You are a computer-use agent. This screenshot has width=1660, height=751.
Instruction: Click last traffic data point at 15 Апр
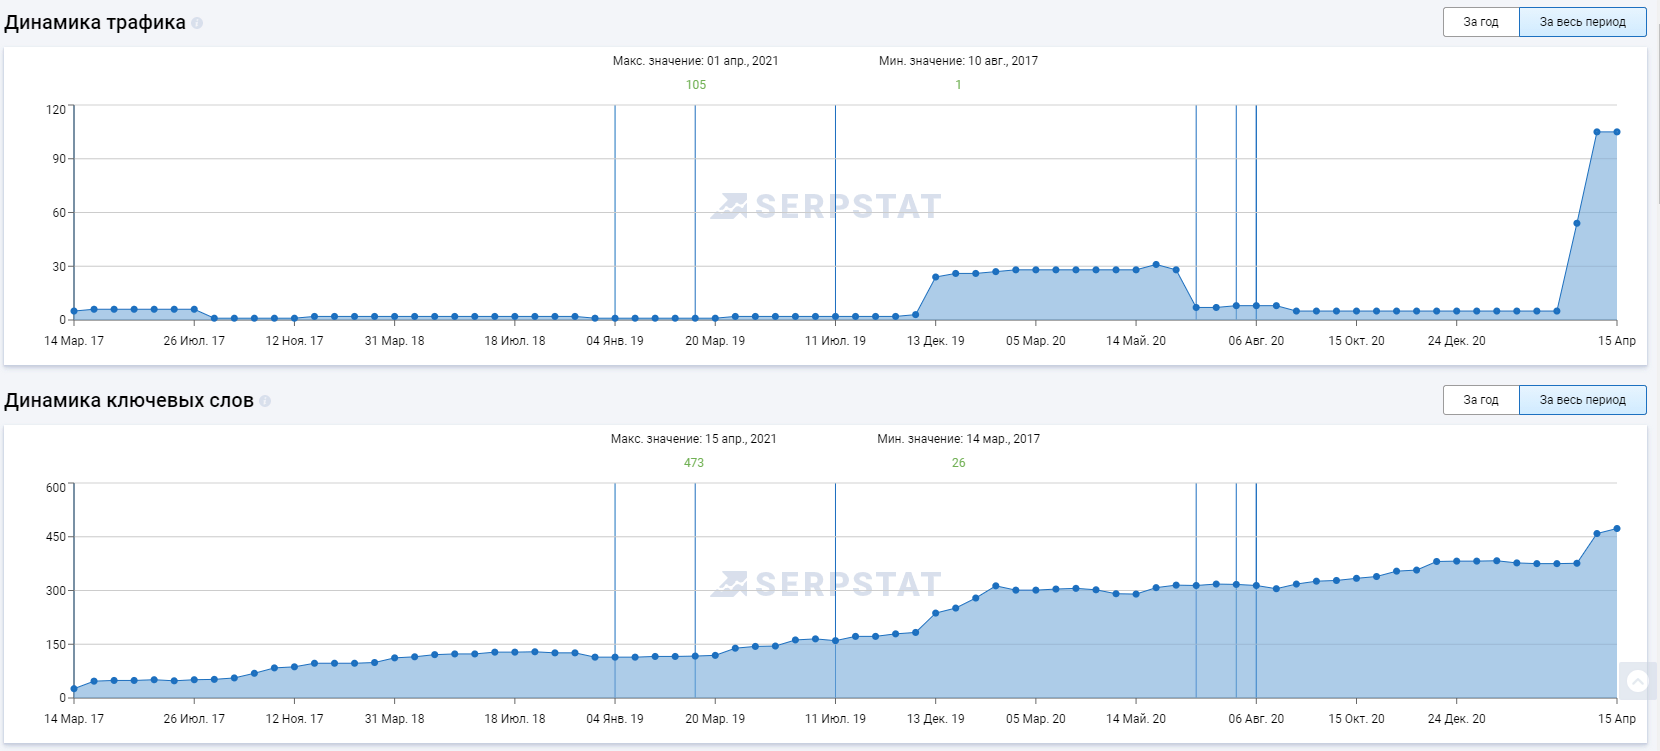click(x=1617, y=132)
